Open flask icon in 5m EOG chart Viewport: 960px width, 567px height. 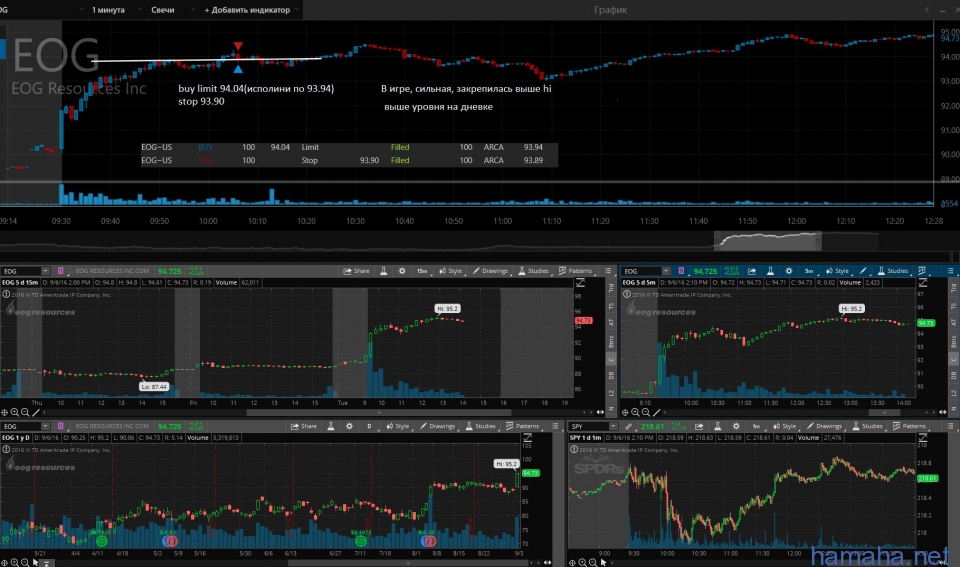tap(770, 271)
